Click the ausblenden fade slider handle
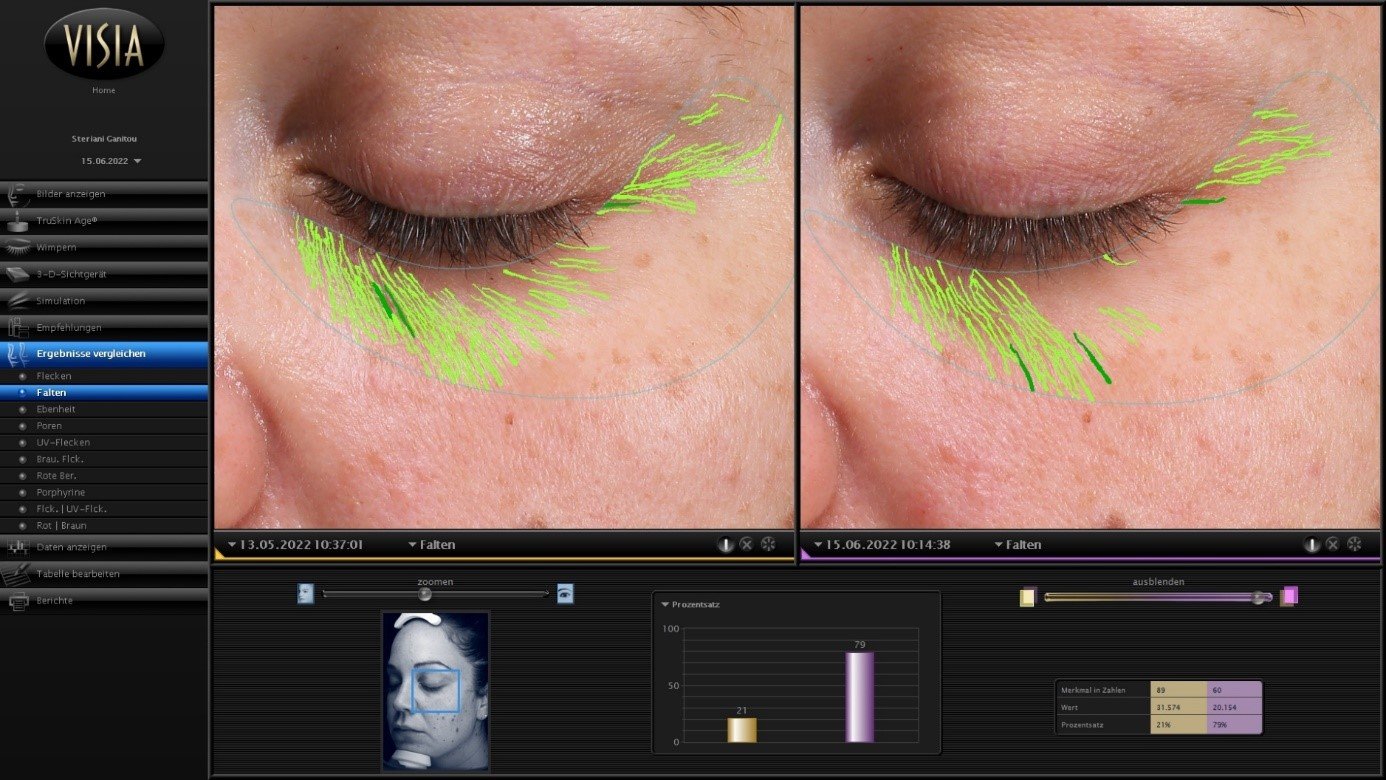 (x=1258, y=597)
